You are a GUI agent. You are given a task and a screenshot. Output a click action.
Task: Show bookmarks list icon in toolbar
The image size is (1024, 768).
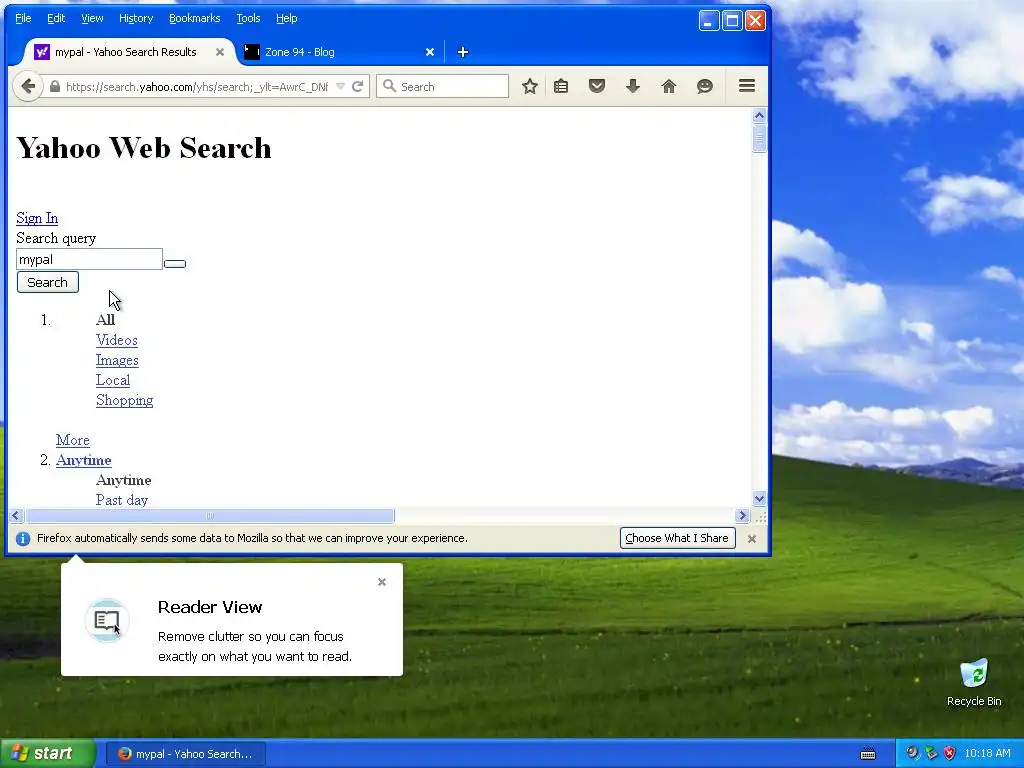(561, 86)
